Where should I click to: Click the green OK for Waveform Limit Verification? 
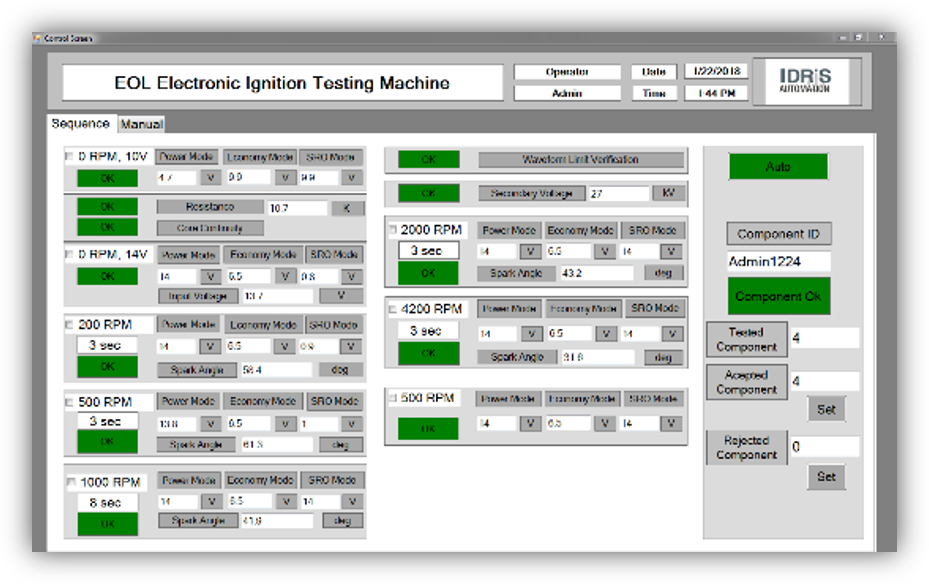point(428,159)
